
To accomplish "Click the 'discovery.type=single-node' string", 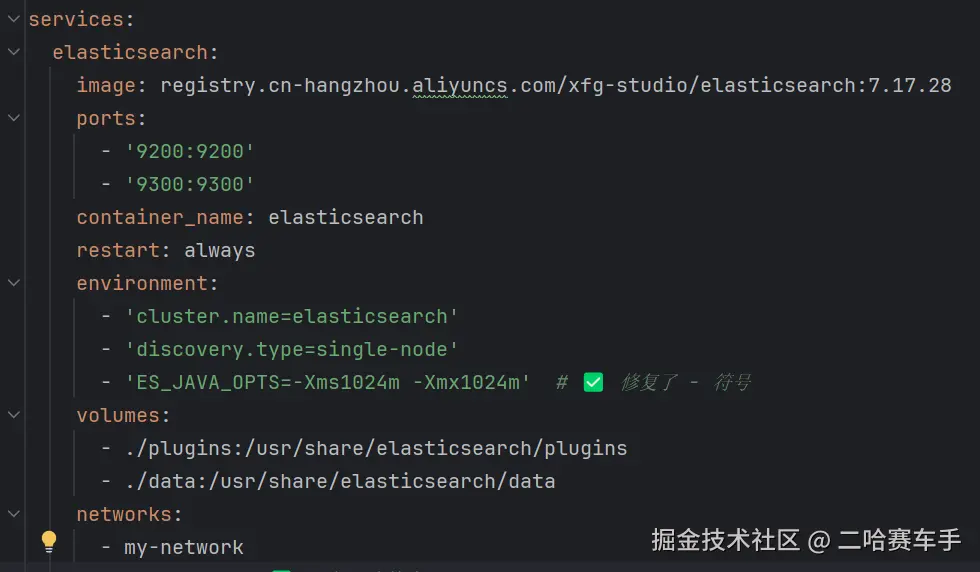I will (x=291, y=349).
